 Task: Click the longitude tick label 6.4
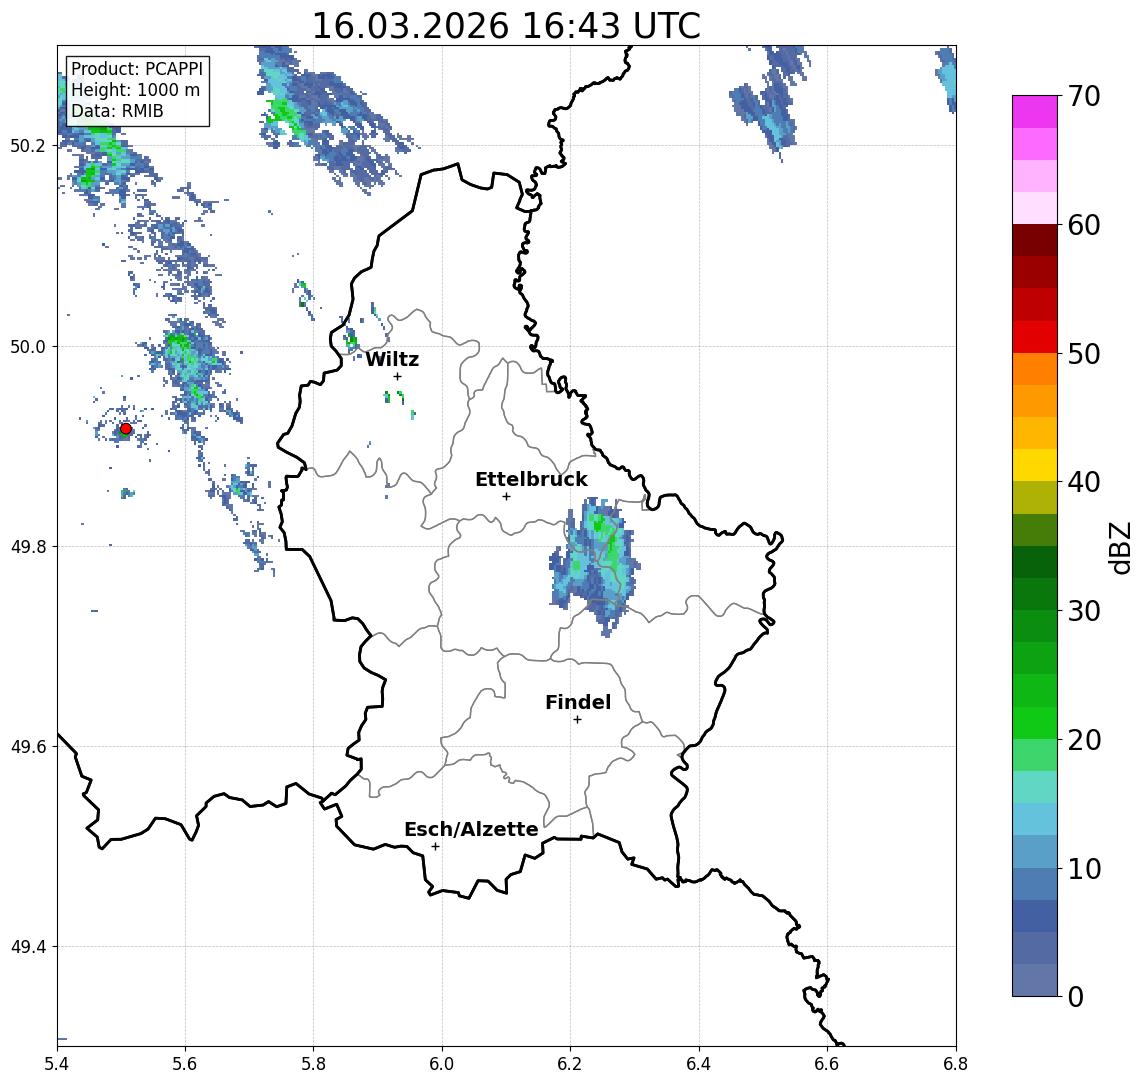(x=699, y=1064)
